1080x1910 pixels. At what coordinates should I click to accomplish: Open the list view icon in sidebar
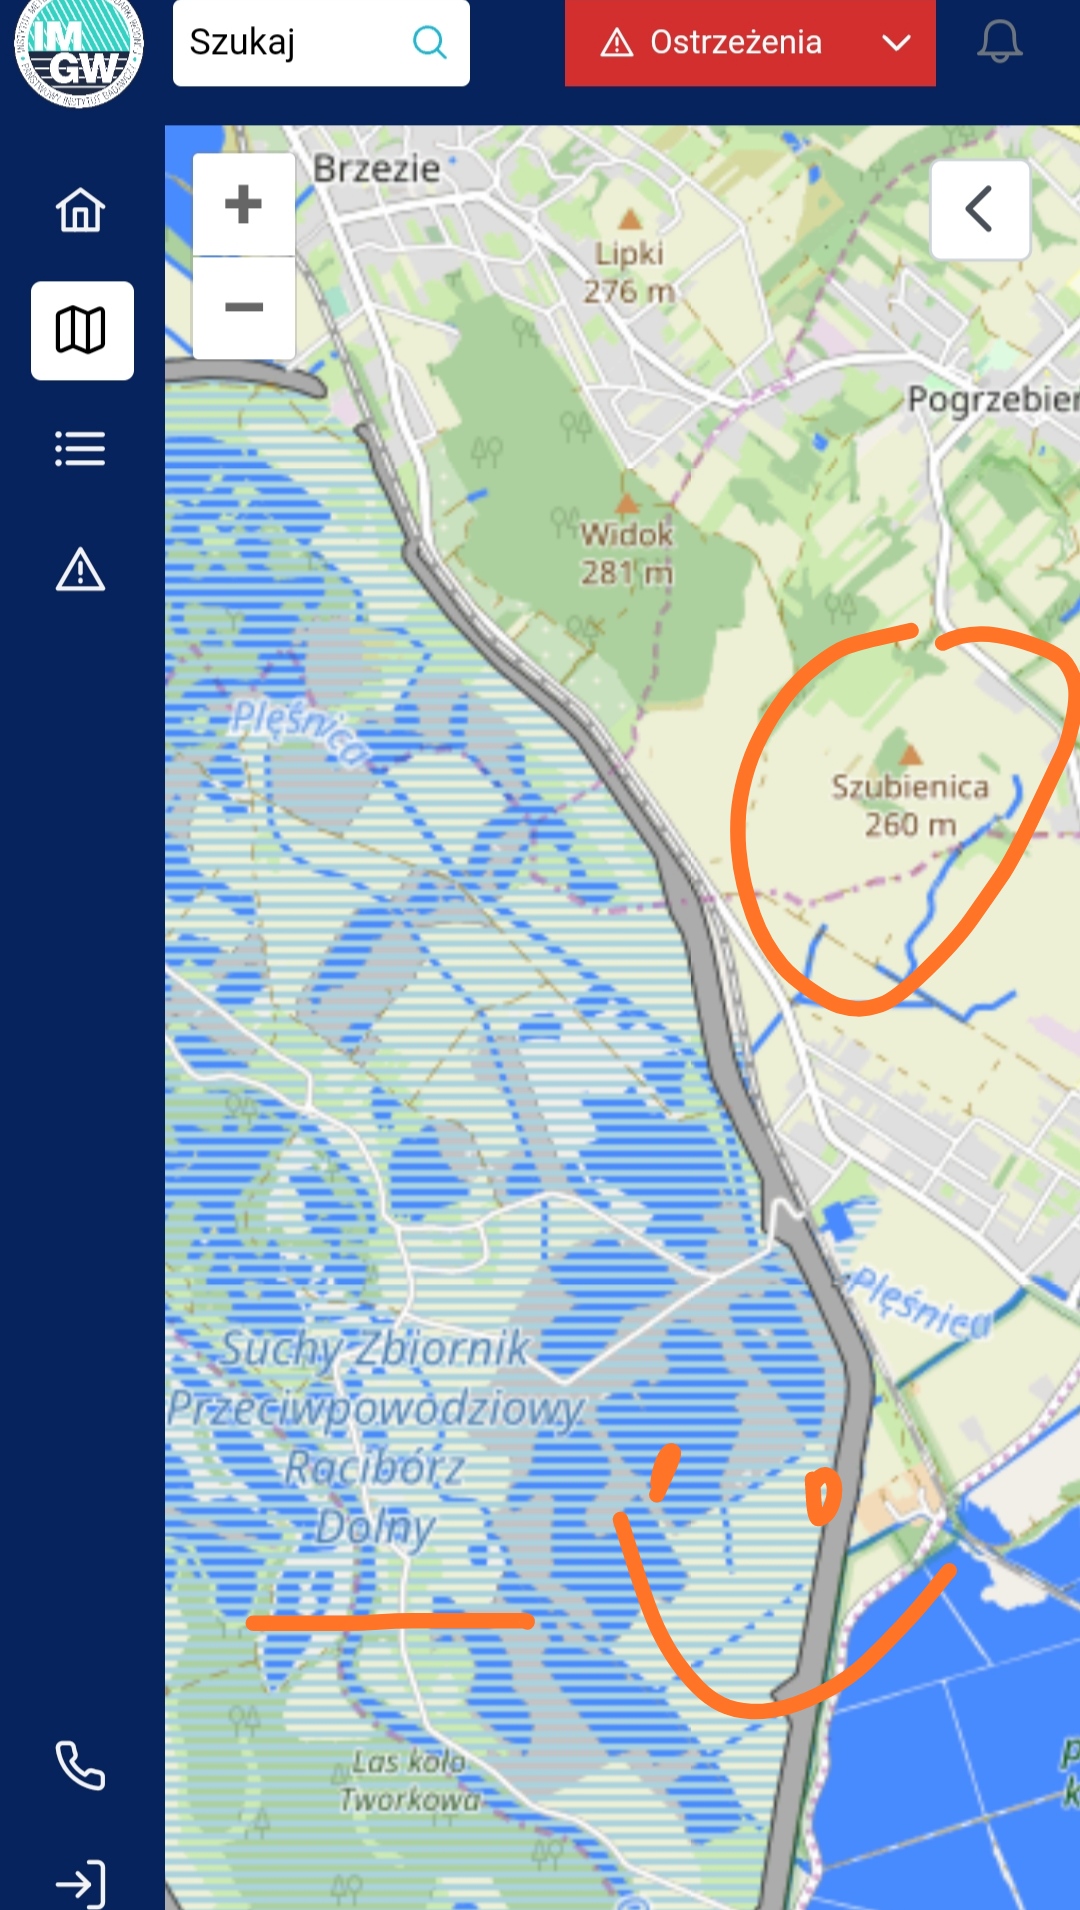[x=80, y=449]
